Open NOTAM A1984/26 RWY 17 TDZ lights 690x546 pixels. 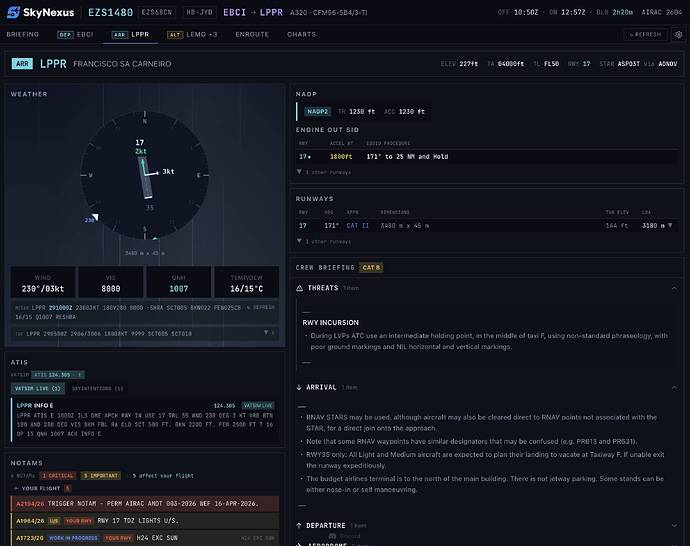(145, 521)
